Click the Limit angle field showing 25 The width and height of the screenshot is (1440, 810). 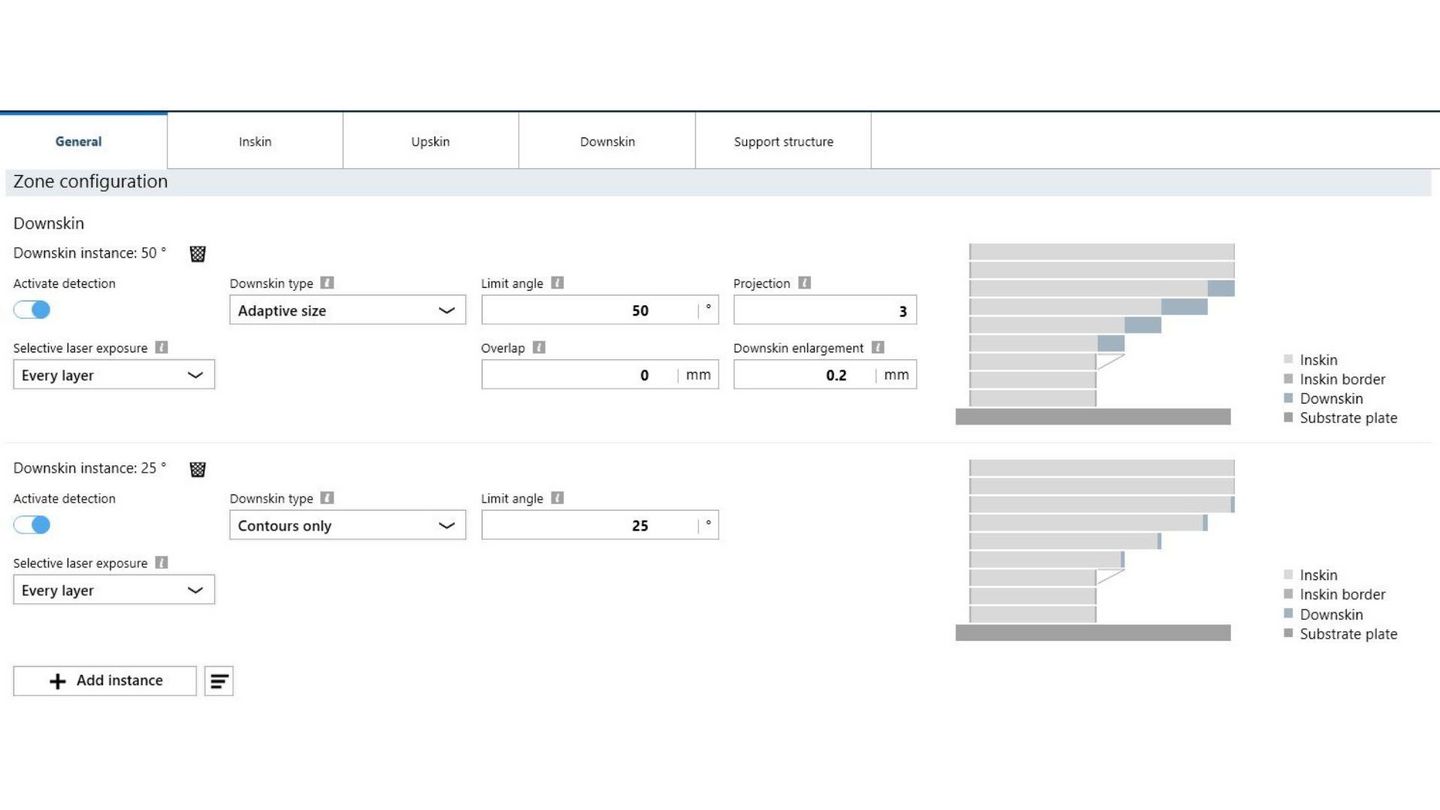coord(590,525)
